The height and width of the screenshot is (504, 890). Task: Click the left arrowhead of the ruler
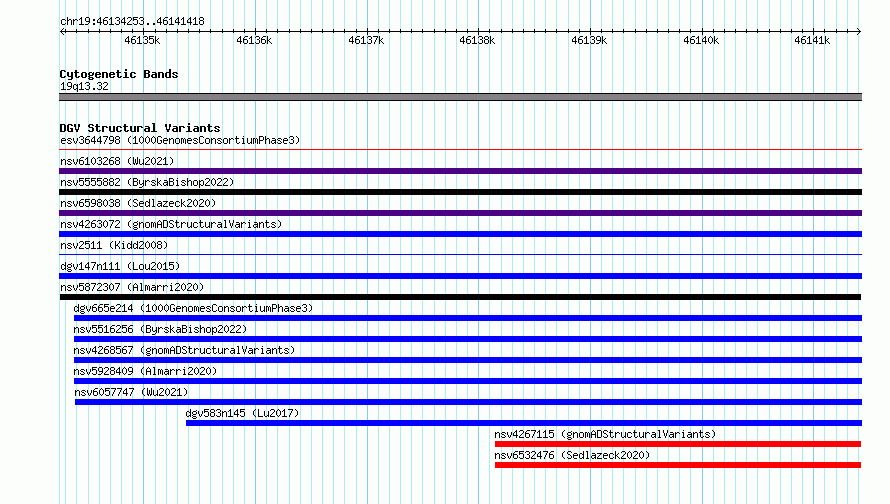pos(62,31)
